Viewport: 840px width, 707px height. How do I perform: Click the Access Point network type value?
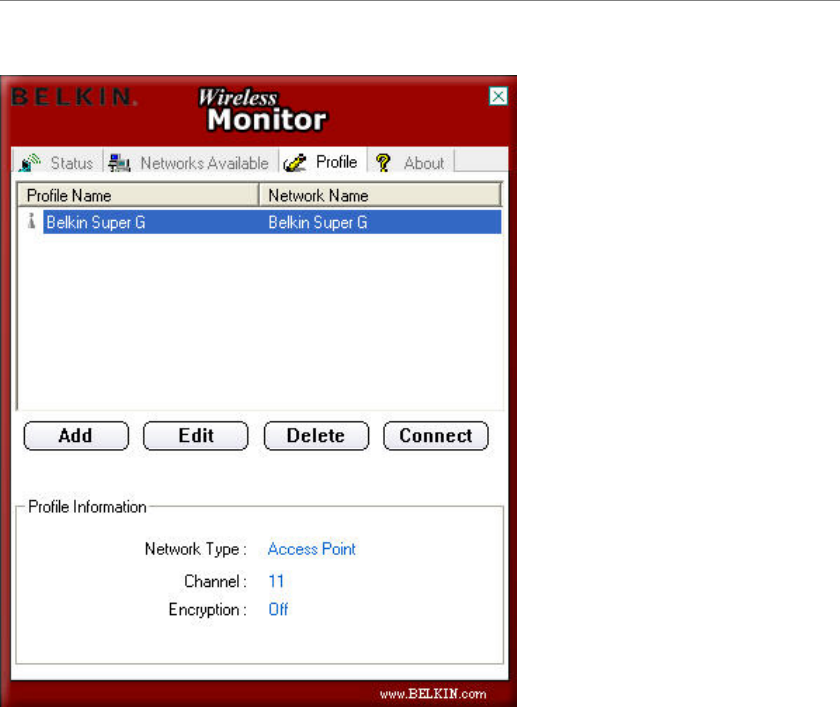tap(312, 549)
